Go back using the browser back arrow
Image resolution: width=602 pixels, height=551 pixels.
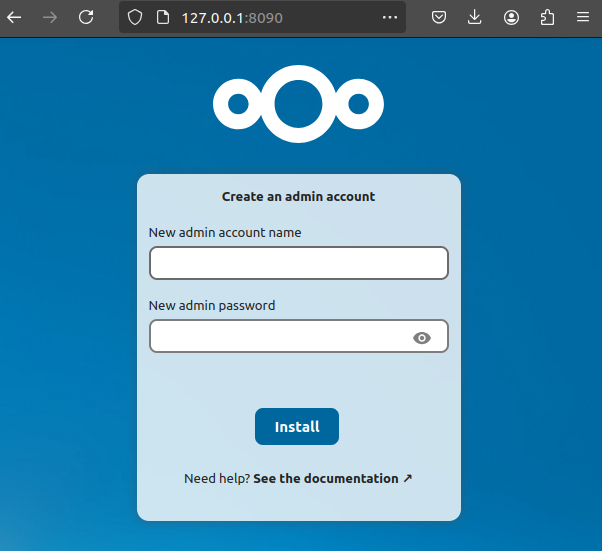14,17
